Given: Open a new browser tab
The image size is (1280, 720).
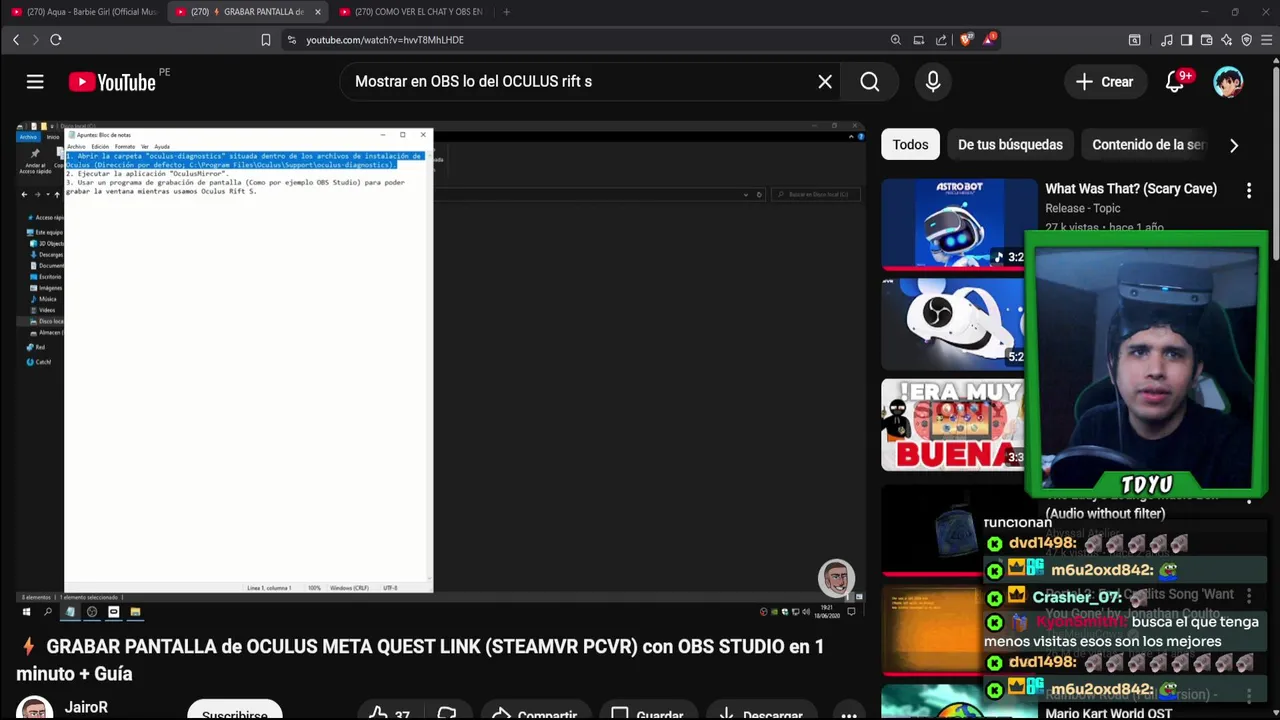Looking at the screenshot, I should pyautogui.click(x=506, y=12).
